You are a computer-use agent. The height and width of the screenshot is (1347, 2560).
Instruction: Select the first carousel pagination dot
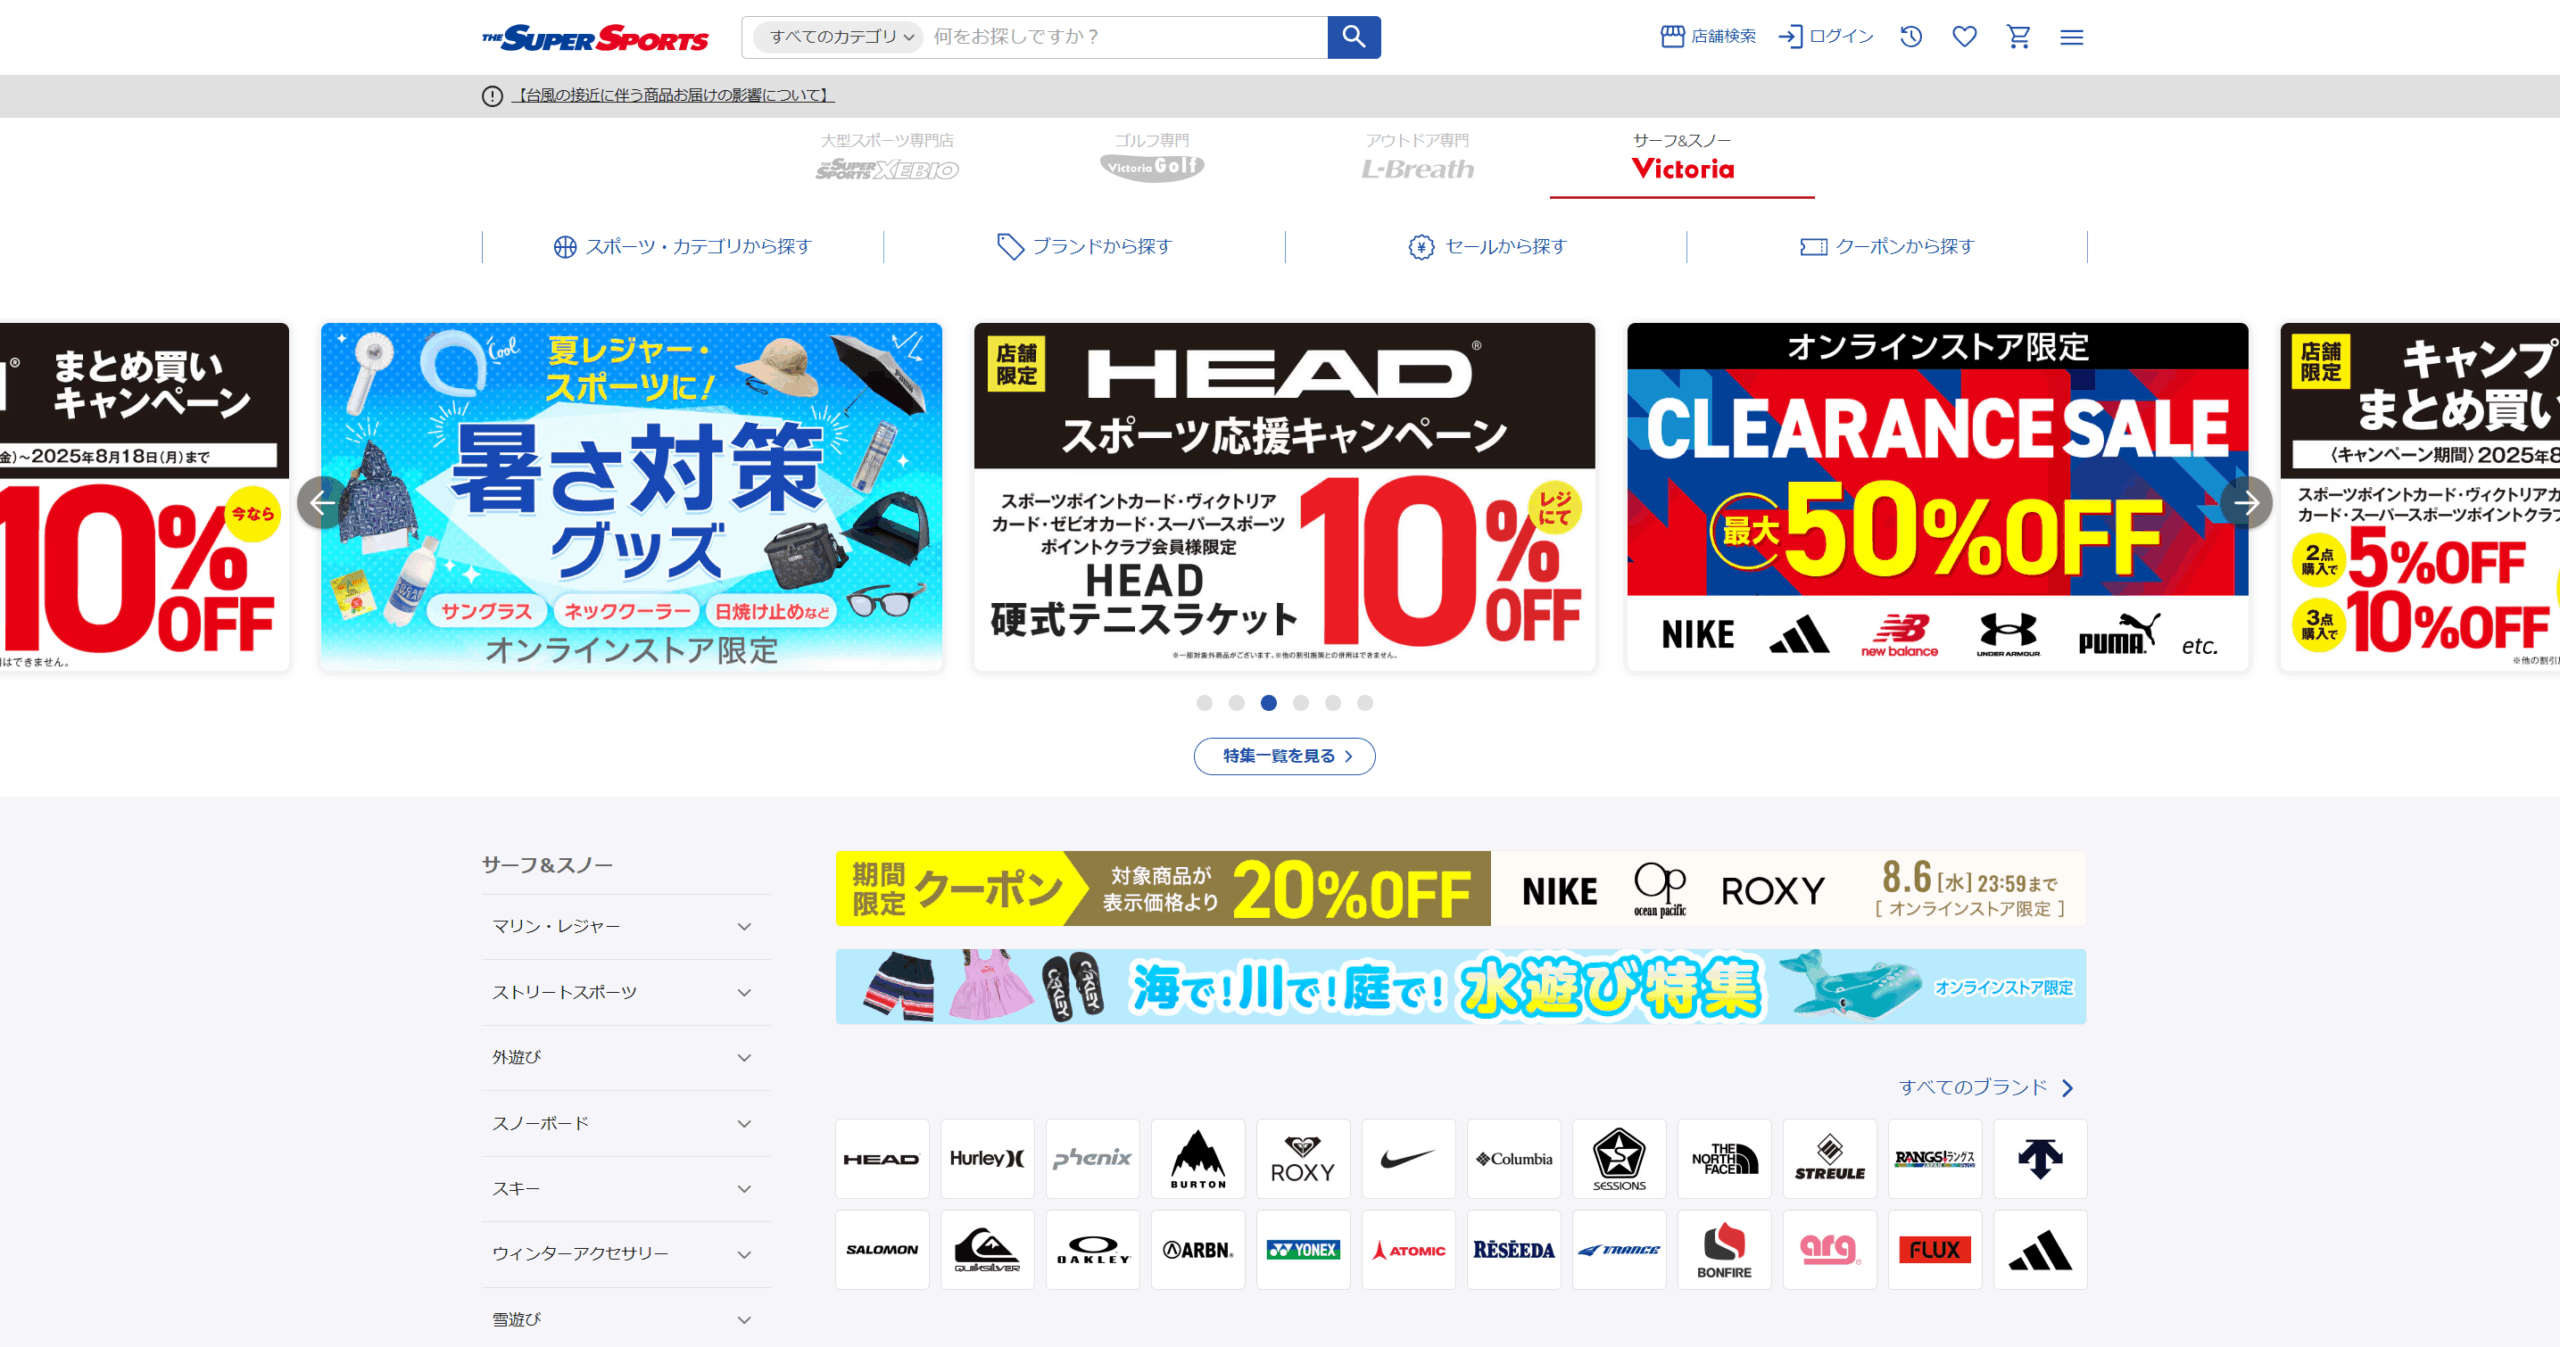1204,703
